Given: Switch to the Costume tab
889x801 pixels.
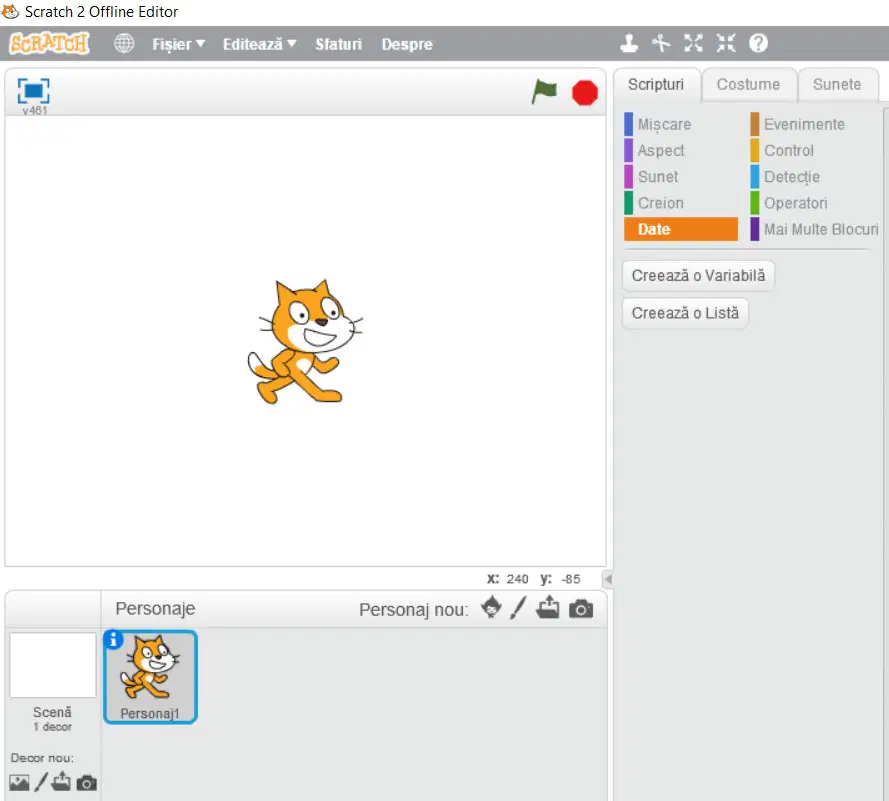Looking at the screenshot, I should (748, 84).
